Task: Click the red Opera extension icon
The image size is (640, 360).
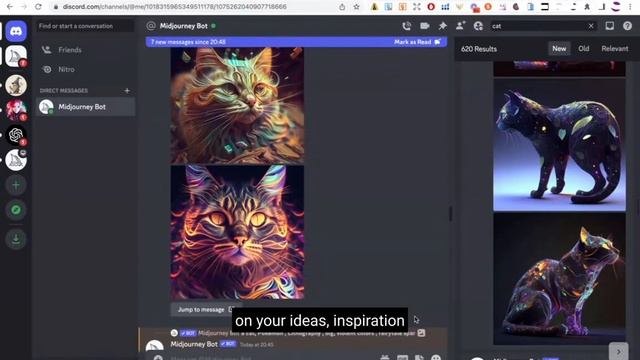Action: (431, 7)
